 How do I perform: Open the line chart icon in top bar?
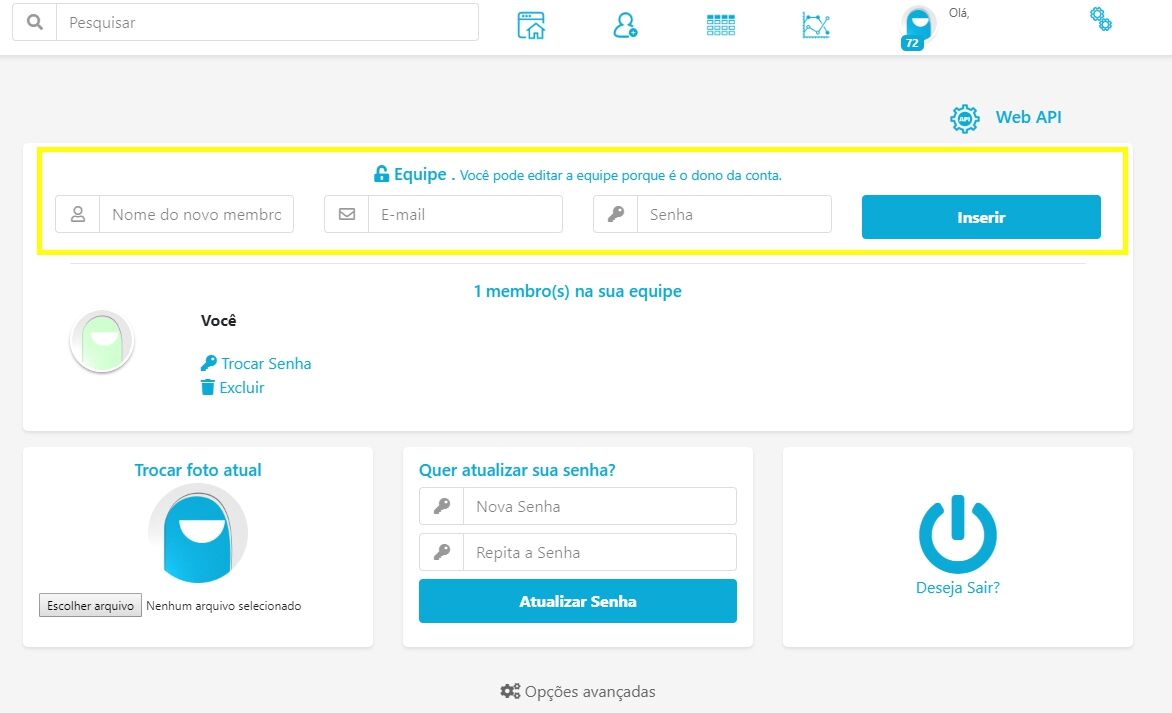pyautogui.click(x=816, y=25)
